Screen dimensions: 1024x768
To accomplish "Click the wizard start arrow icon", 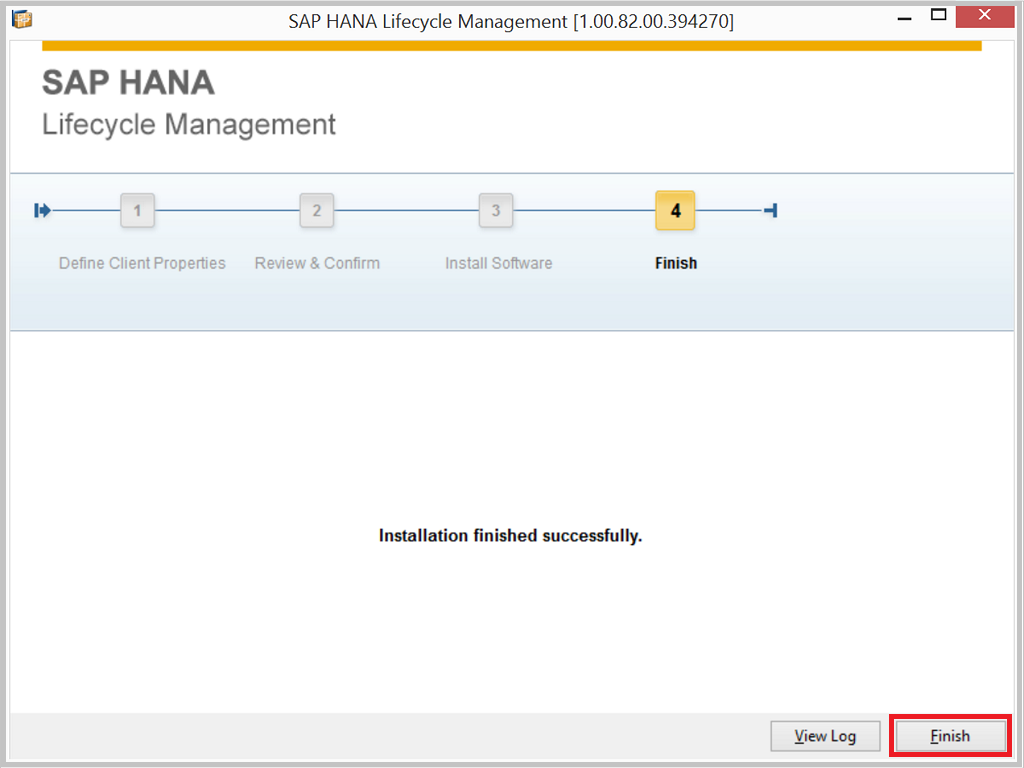I will (42, 210).
